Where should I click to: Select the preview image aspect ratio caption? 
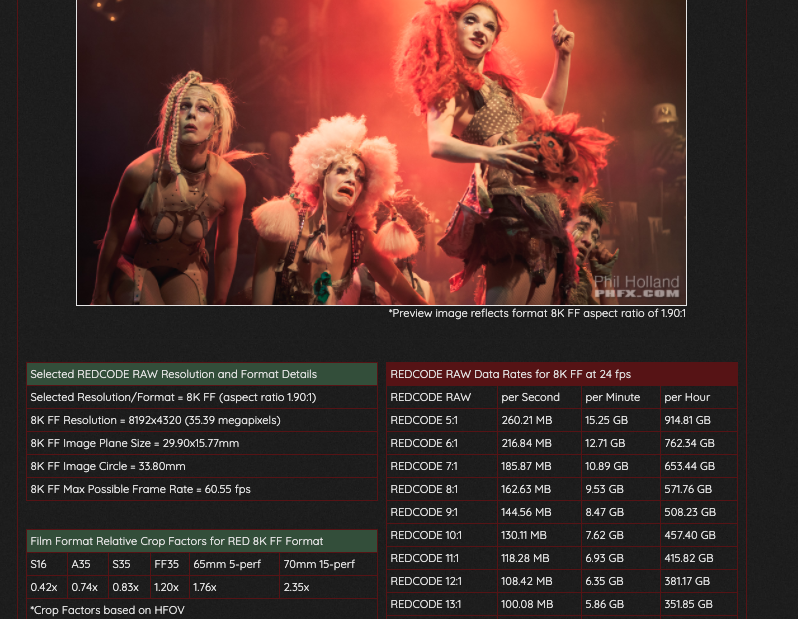[537, 314]
